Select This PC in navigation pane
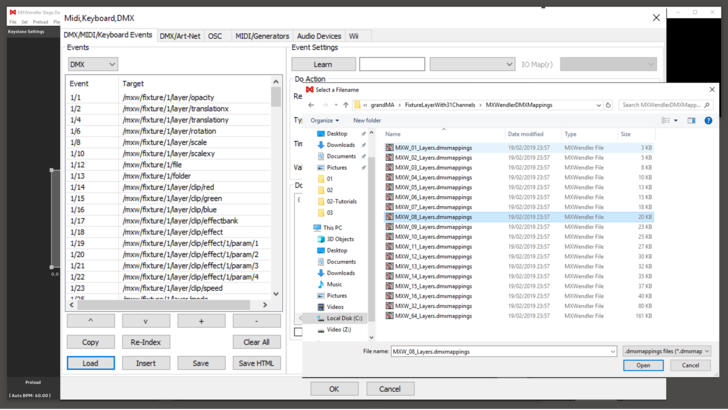Image resolution: width=728 pixels, height=410 pixels. click(332, 228)
